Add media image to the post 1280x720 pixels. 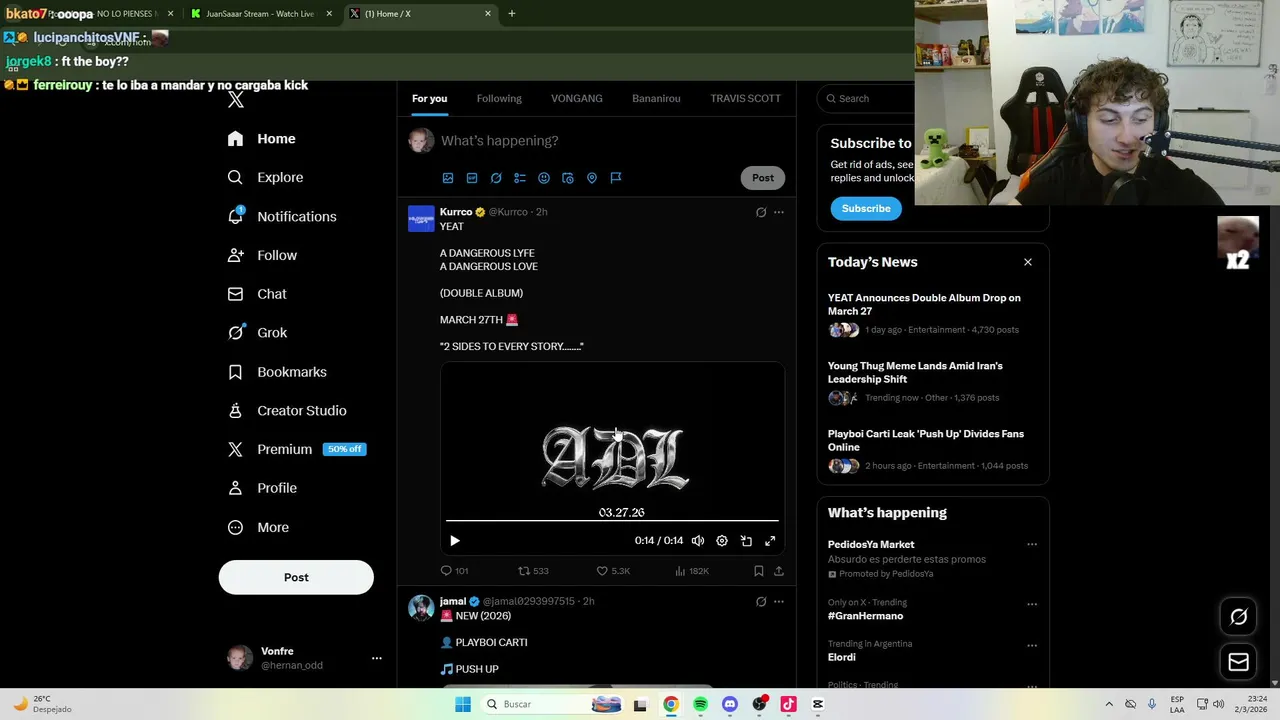tap(448, 178)
